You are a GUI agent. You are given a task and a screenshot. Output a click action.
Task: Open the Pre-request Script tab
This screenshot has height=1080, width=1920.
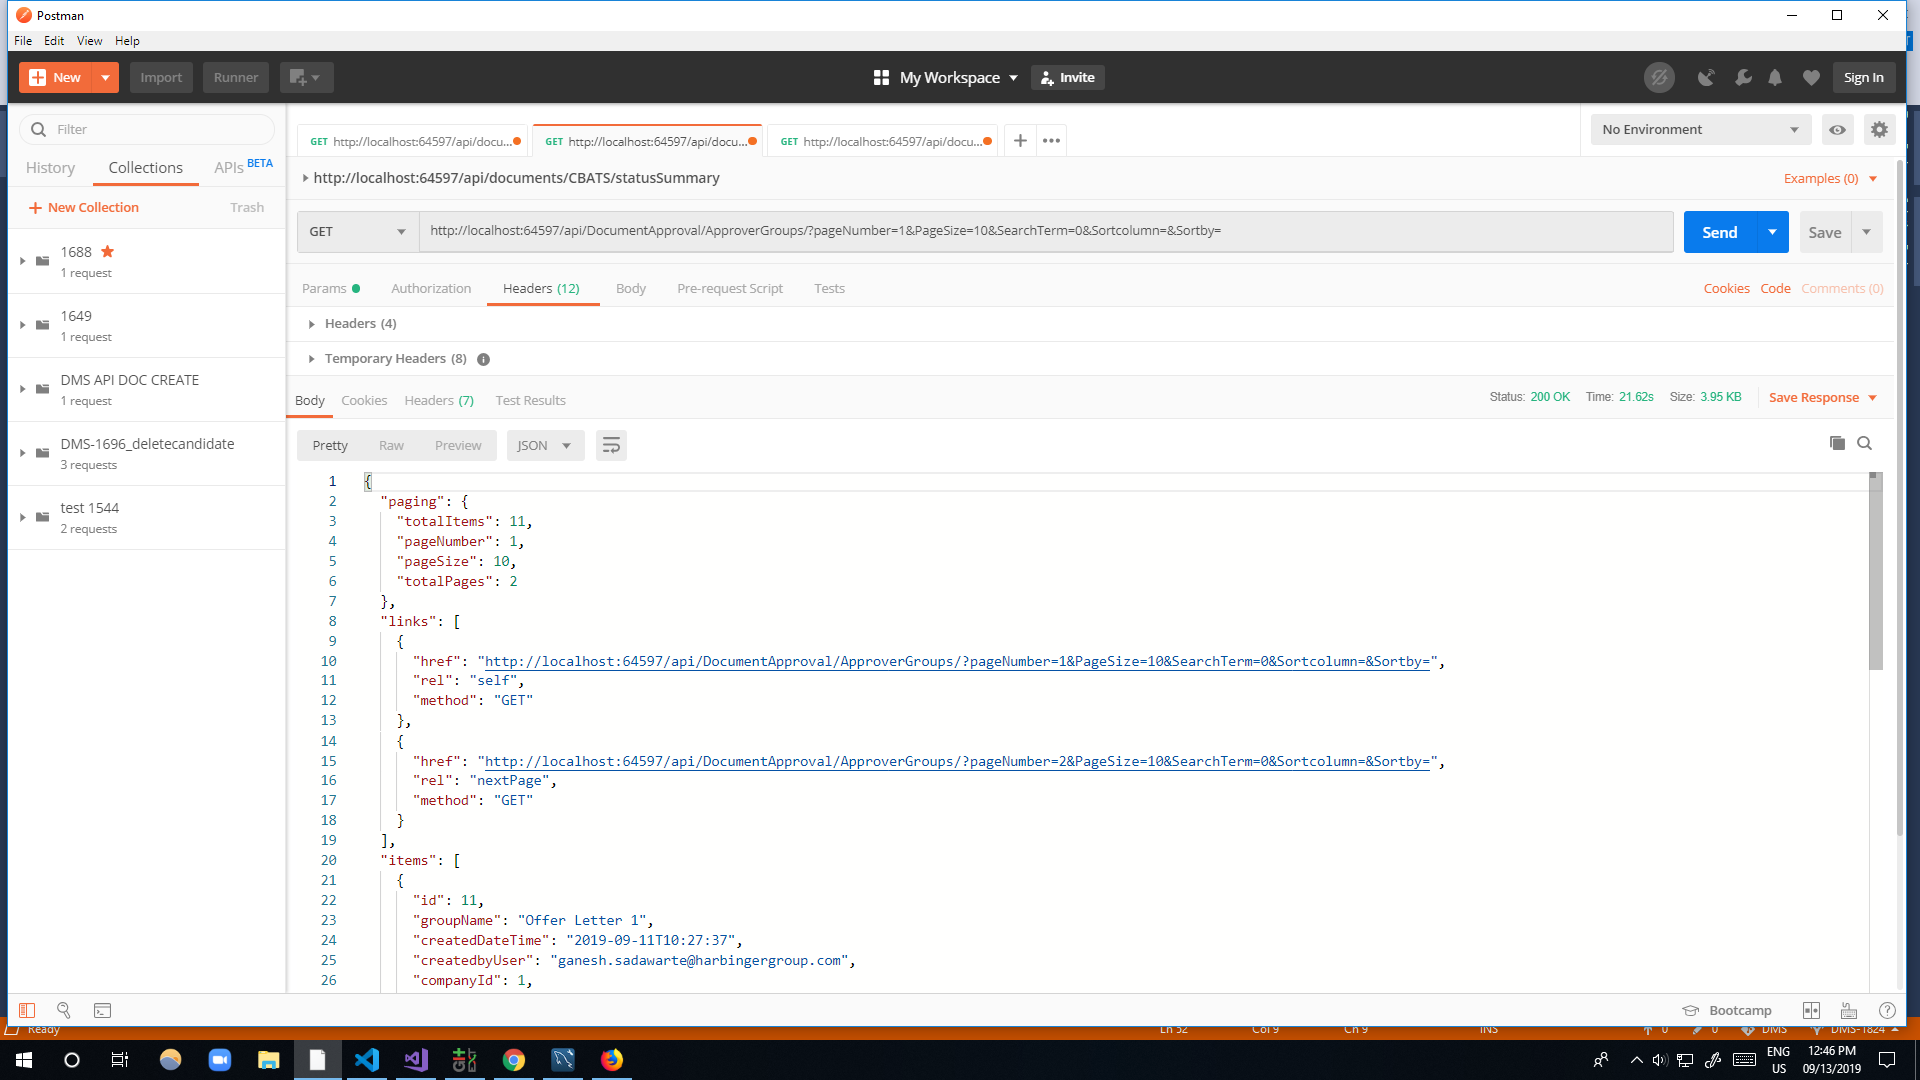(x=730, y=289)
